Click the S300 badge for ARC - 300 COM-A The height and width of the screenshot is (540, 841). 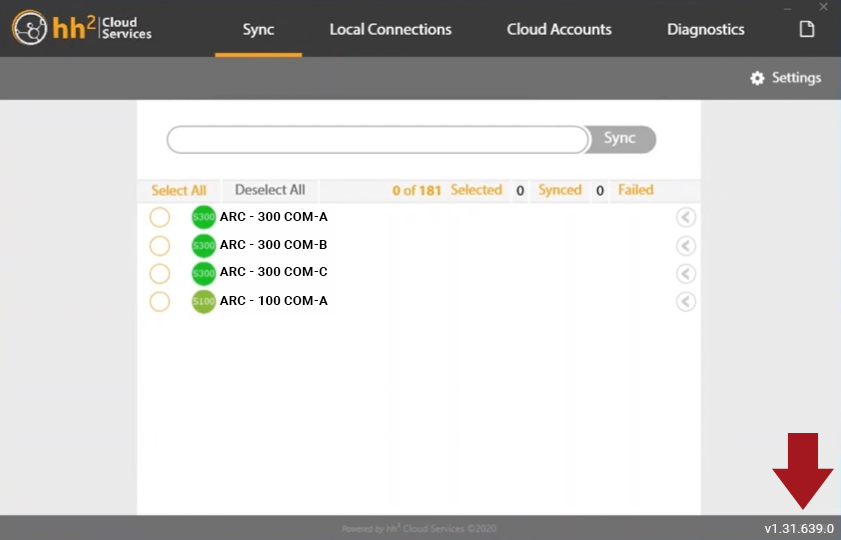coord(203,217)
